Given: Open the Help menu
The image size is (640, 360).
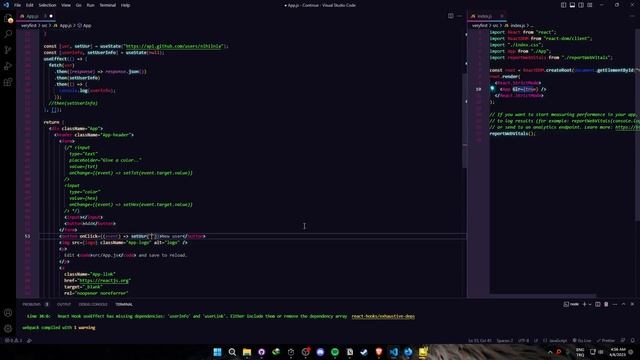Looking at the screenshot, I should (x=125, y=5).
